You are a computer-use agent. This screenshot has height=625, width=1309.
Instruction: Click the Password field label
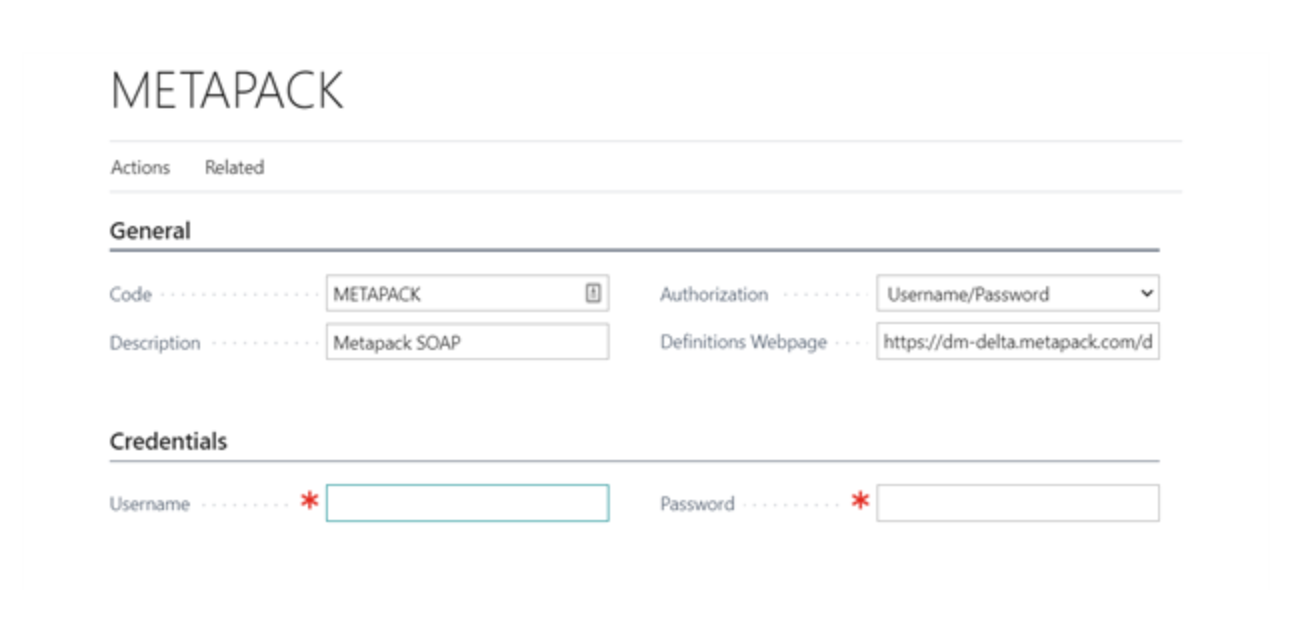pos(697,504)
